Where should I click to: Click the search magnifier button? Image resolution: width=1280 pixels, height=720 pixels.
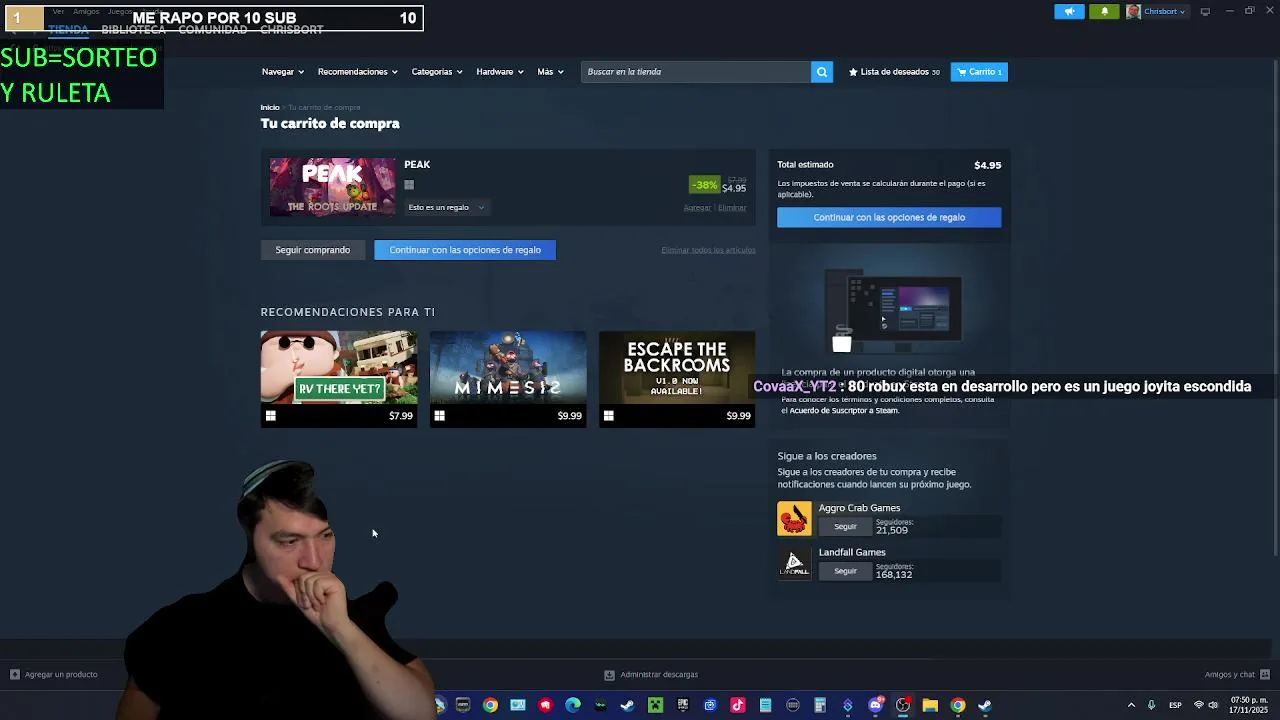pyautogui.click(x=822, y=72)
